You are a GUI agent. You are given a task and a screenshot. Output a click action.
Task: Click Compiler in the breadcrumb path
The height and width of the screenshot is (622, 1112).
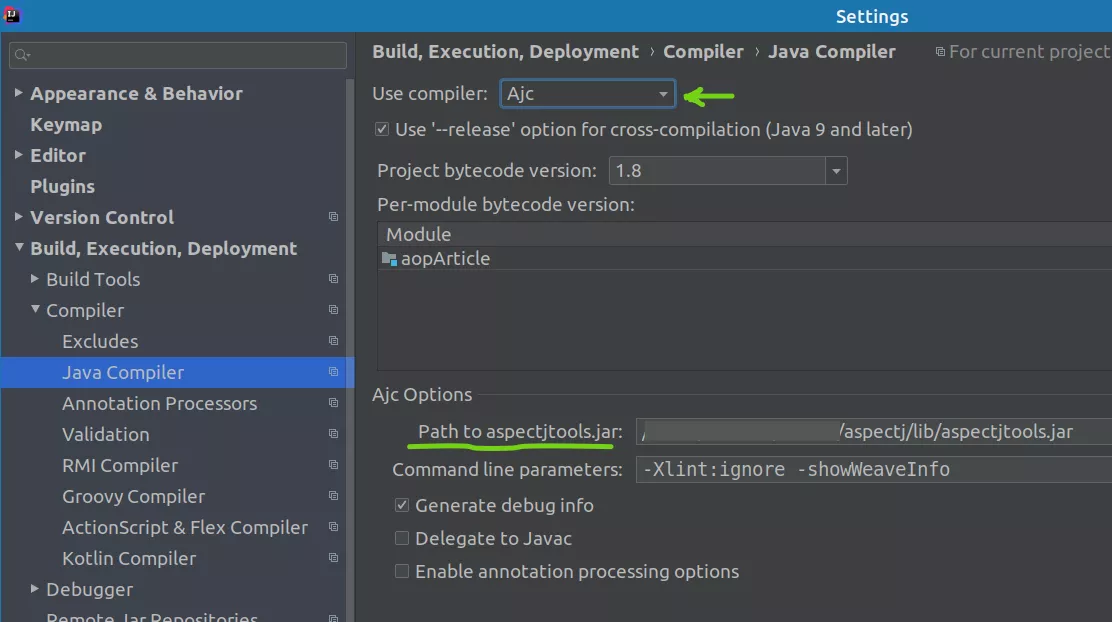point(703,52)
